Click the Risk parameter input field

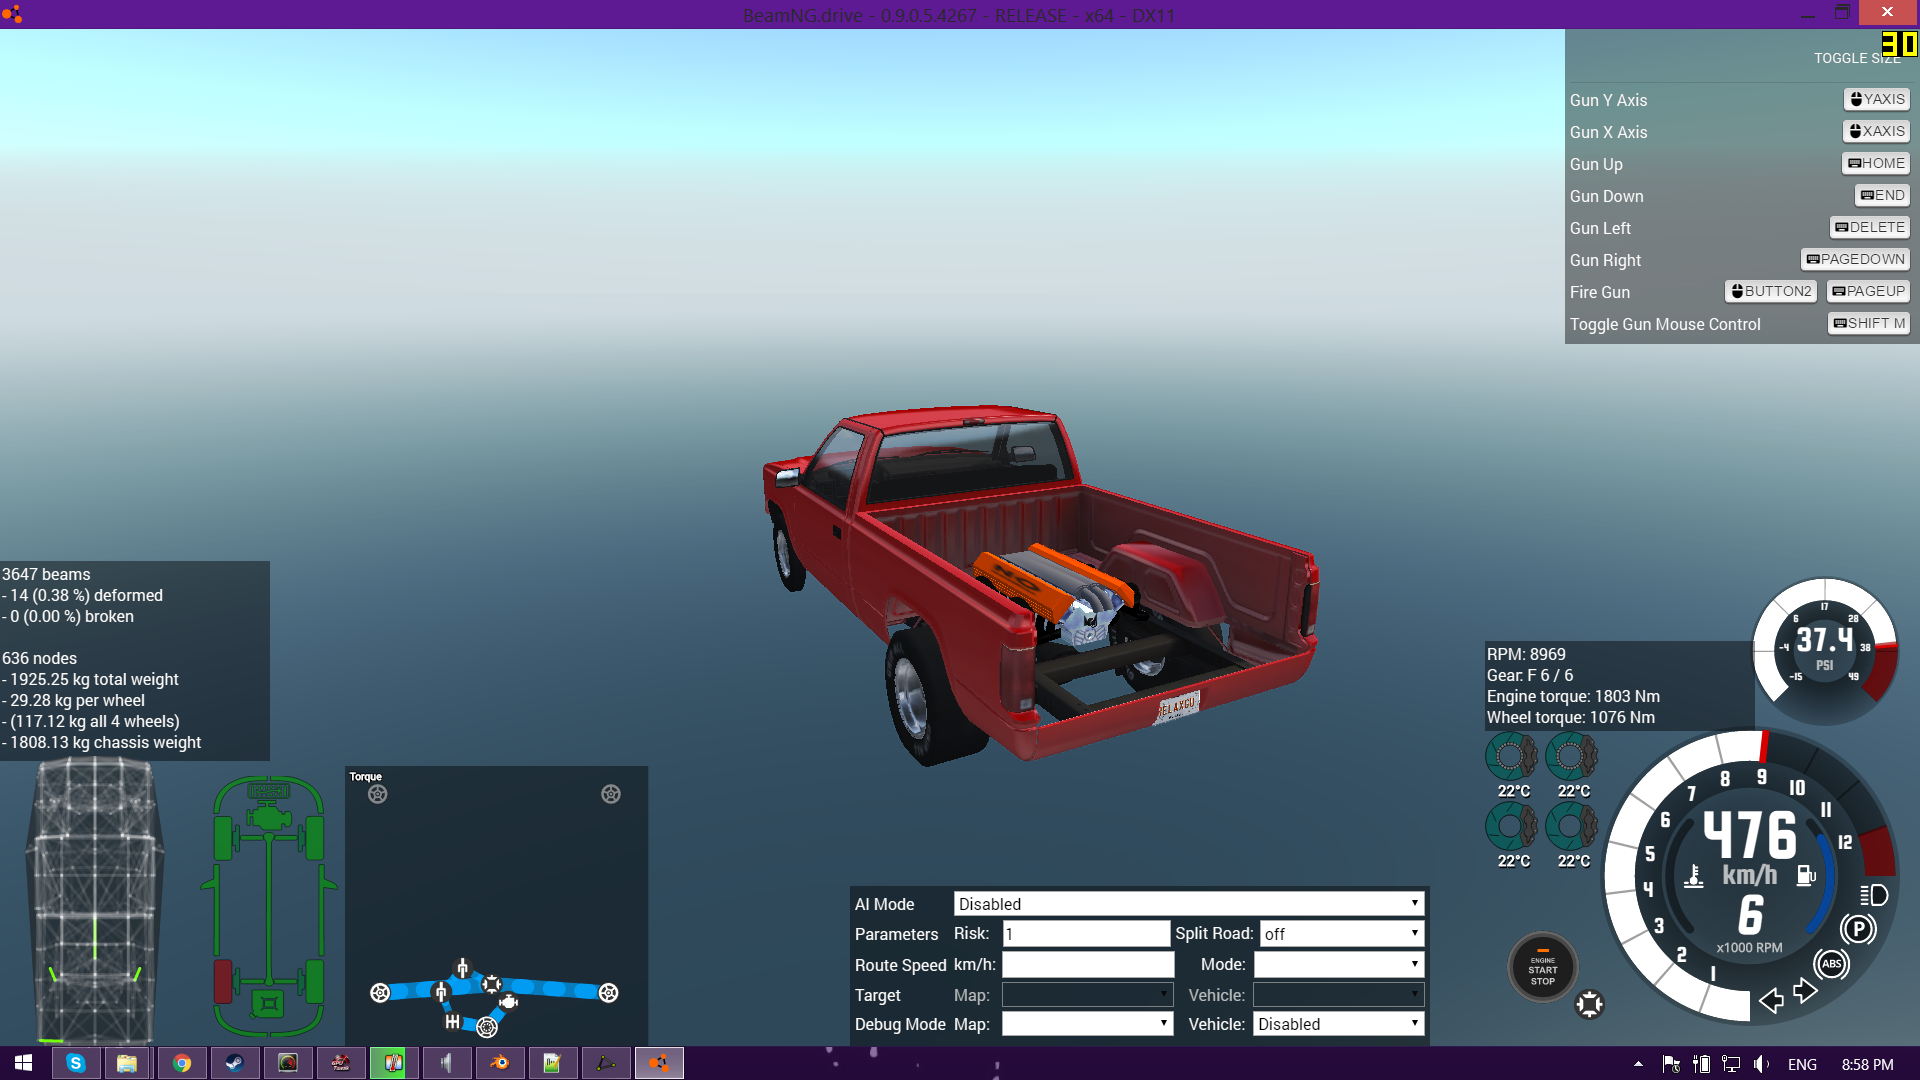tap(1086, 934)
